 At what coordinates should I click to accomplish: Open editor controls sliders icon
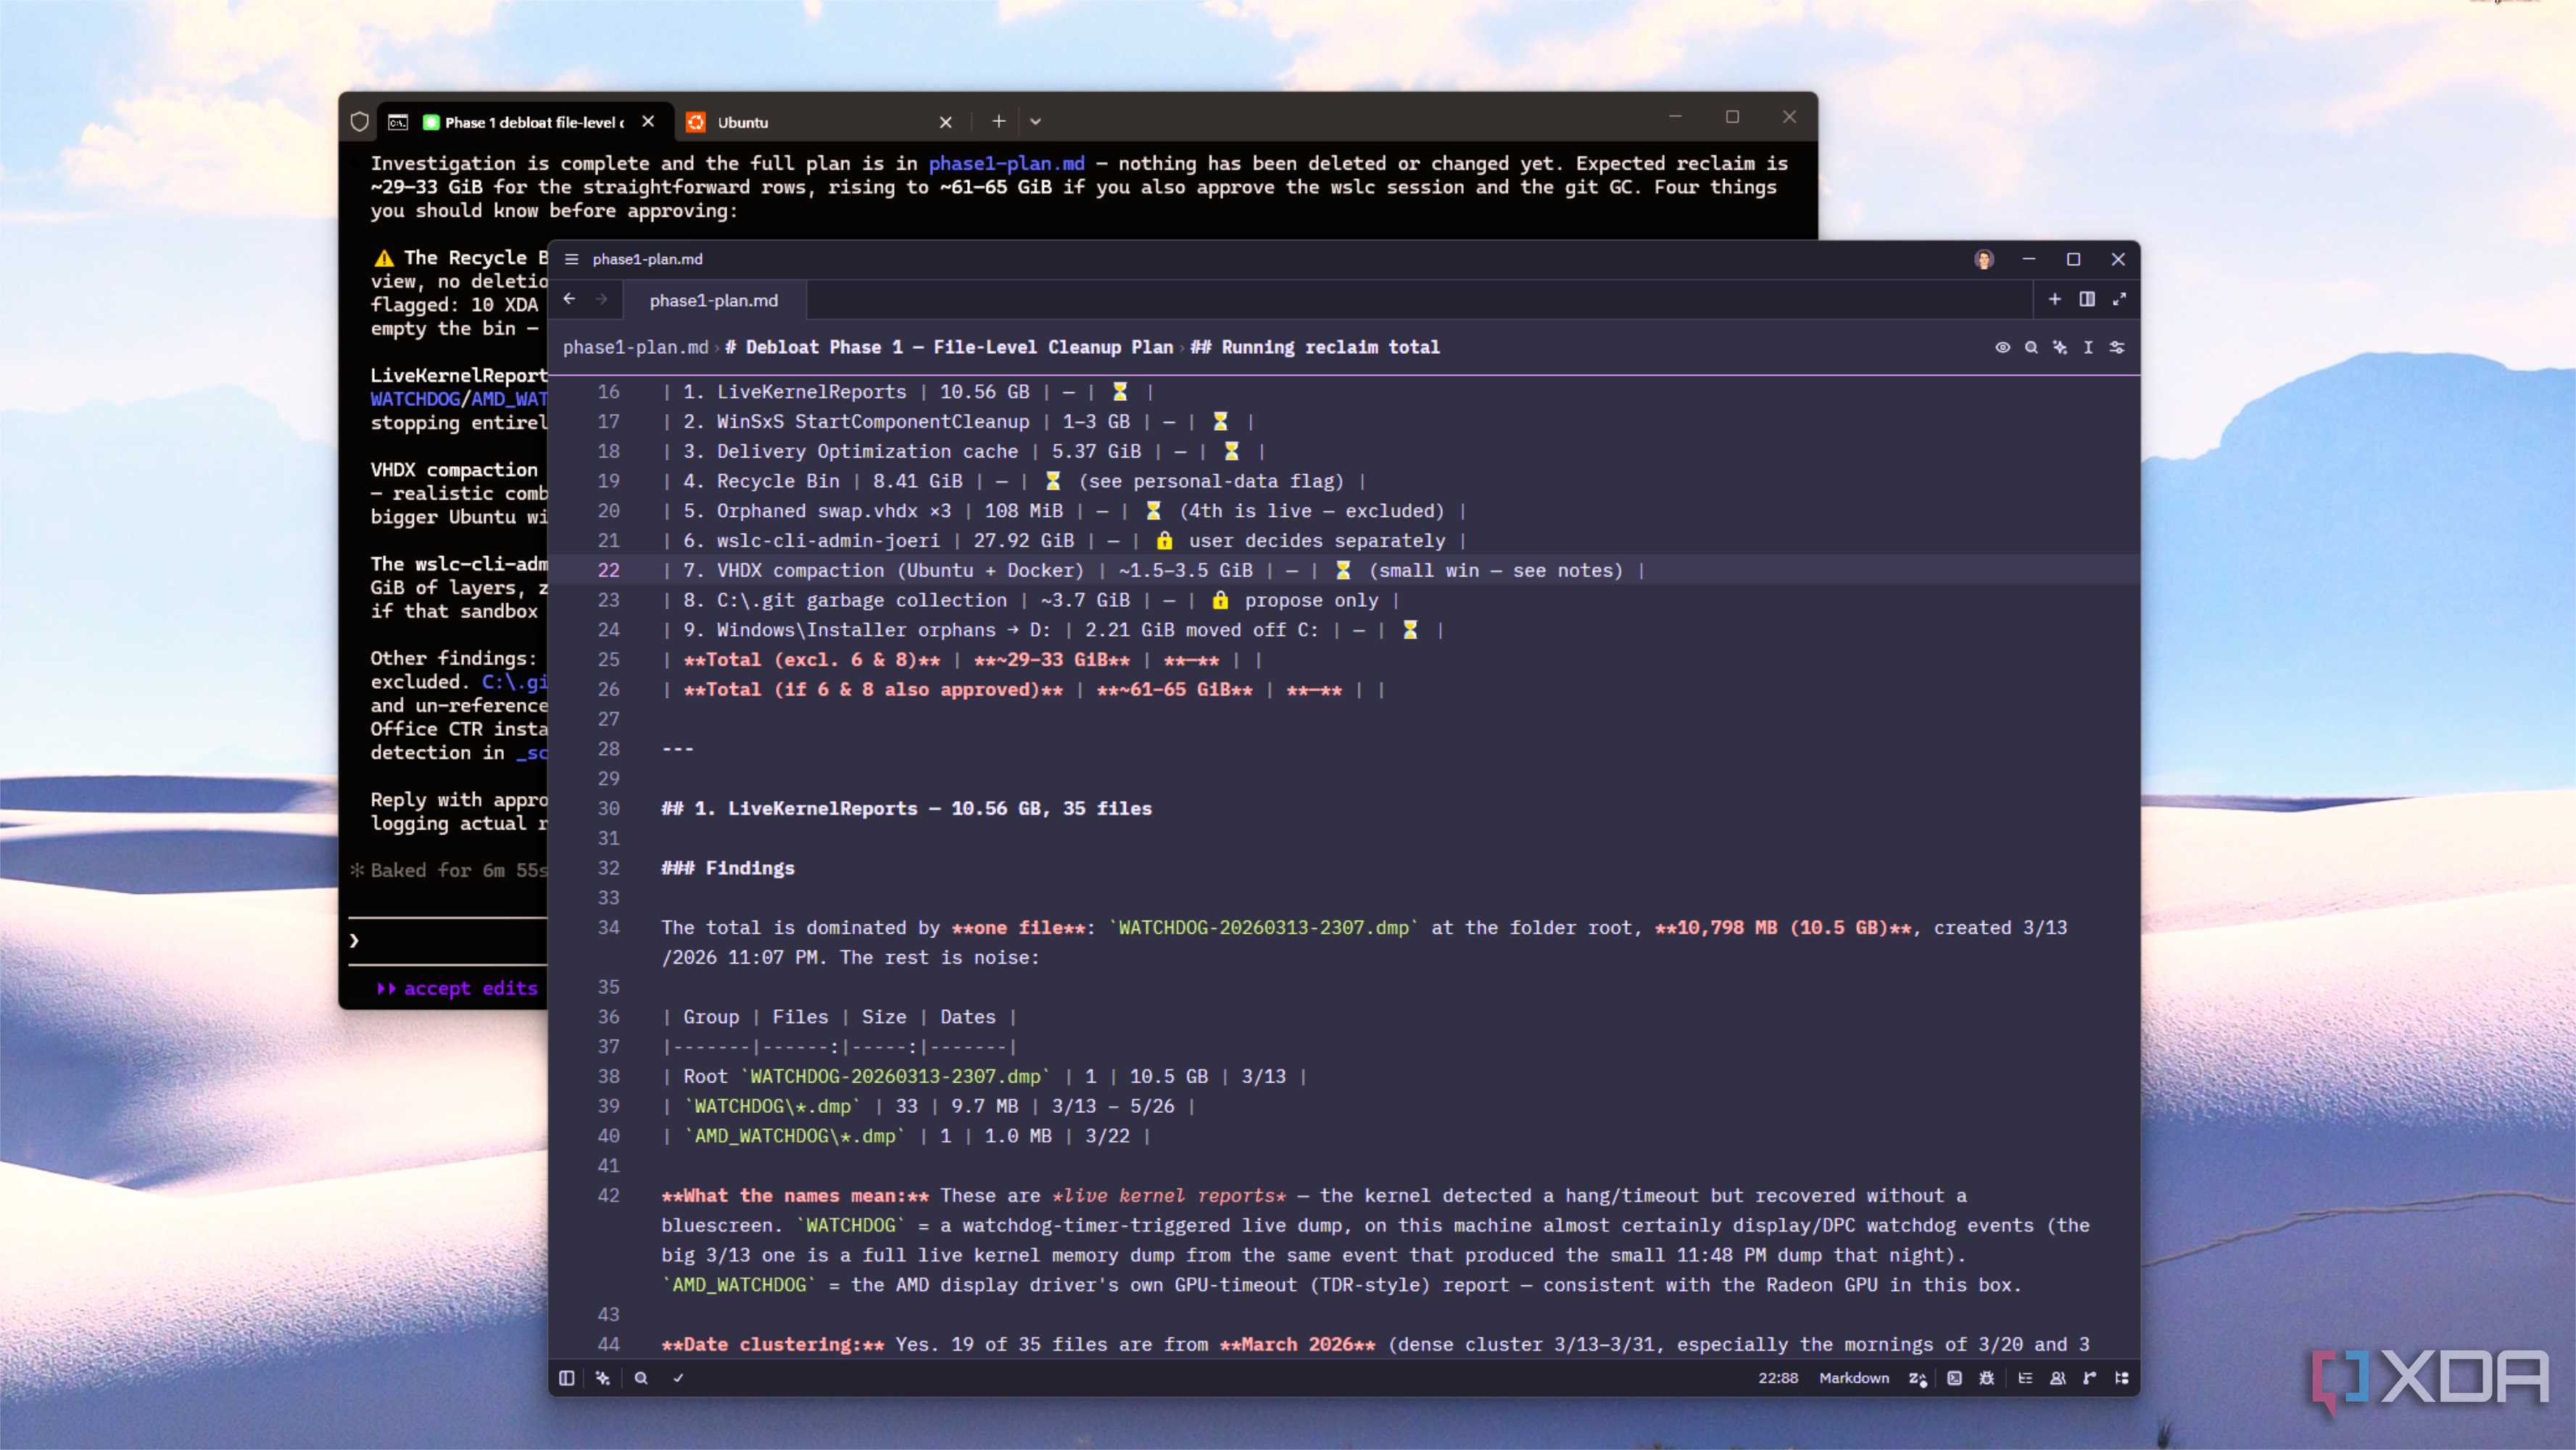point(2117,347)
